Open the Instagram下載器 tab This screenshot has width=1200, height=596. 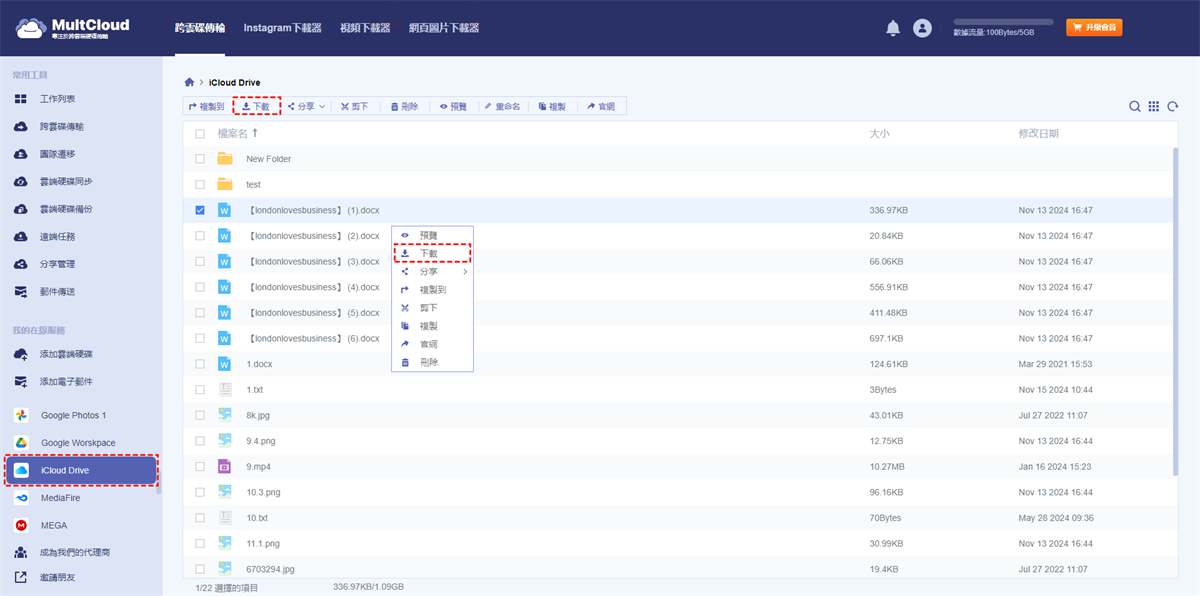tap(282, 28)
